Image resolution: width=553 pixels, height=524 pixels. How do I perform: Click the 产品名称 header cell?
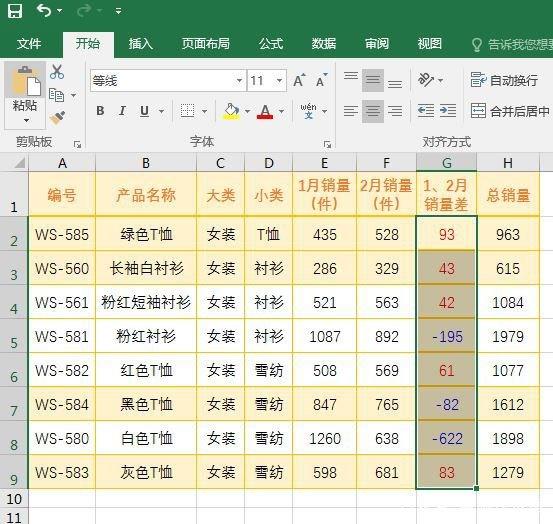(146, 194)
